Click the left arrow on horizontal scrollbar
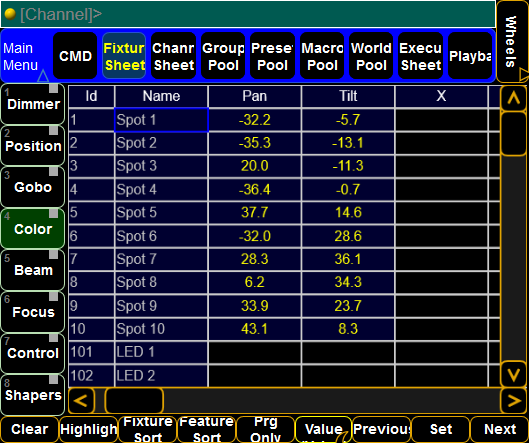Screen dimensions: 529x443 tap(81, 401)
